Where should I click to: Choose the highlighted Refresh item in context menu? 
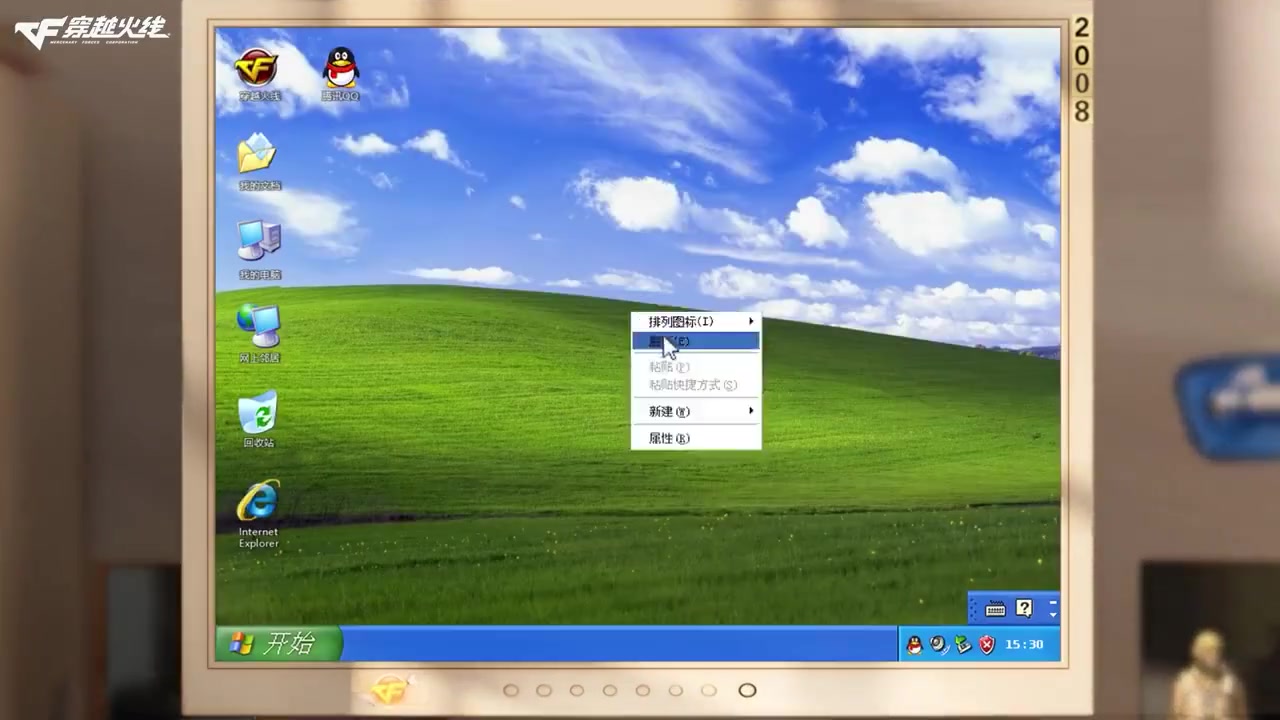point(696,341)
